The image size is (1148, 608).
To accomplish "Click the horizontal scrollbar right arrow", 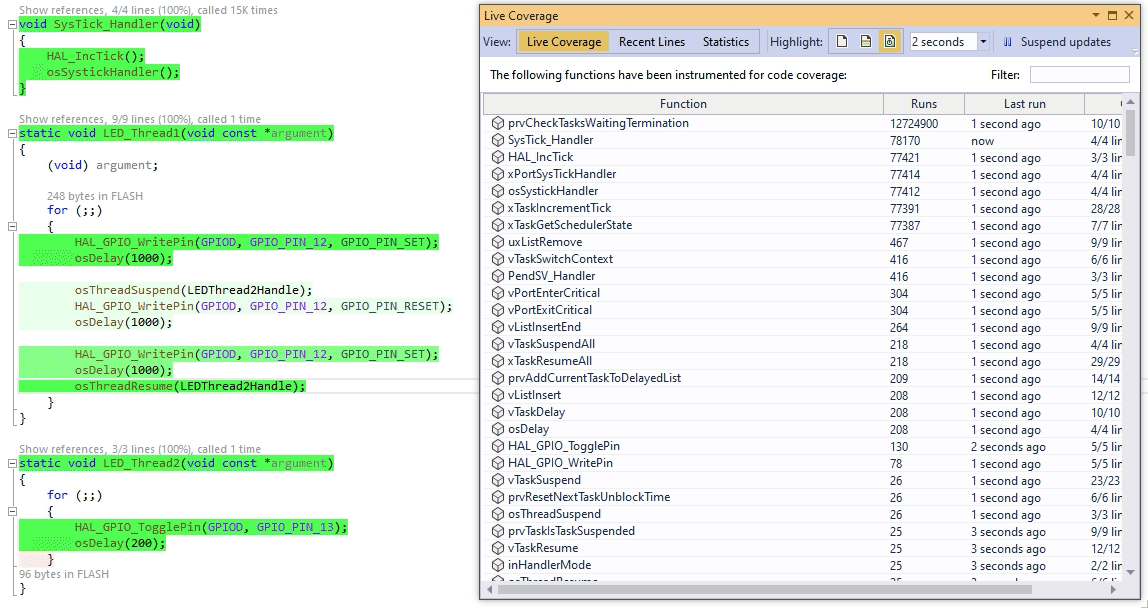I will pyautogui.click(x=1114, y=589).
